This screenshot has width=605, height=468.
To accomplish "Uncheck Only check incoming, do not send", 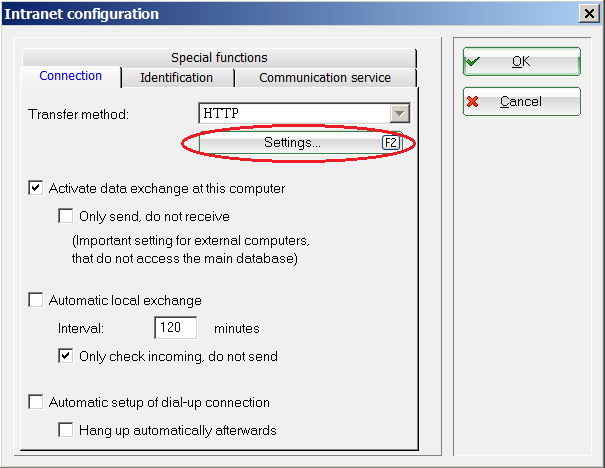I will tap(66, 356).
